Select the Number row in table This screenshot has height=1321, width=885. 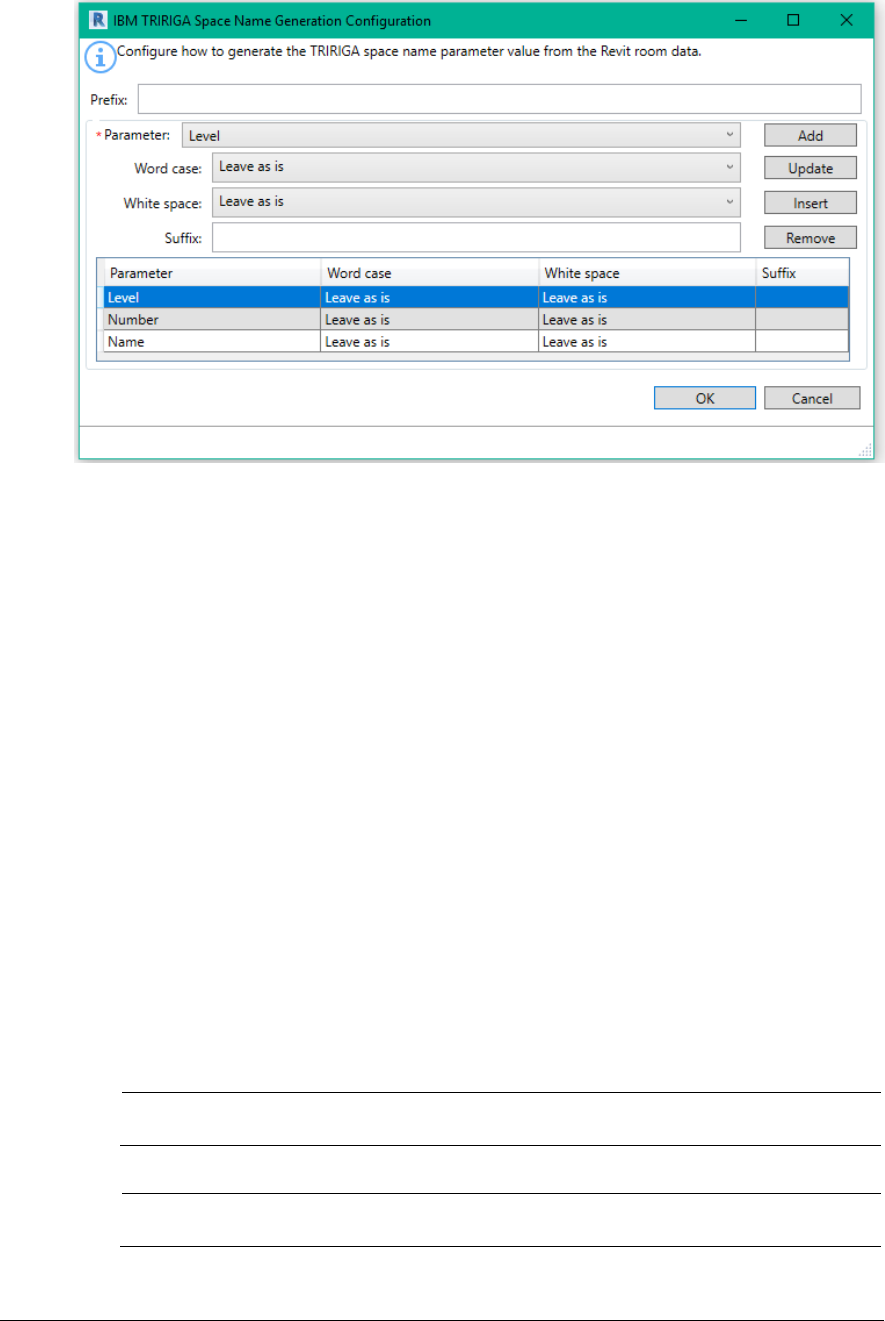476,319
